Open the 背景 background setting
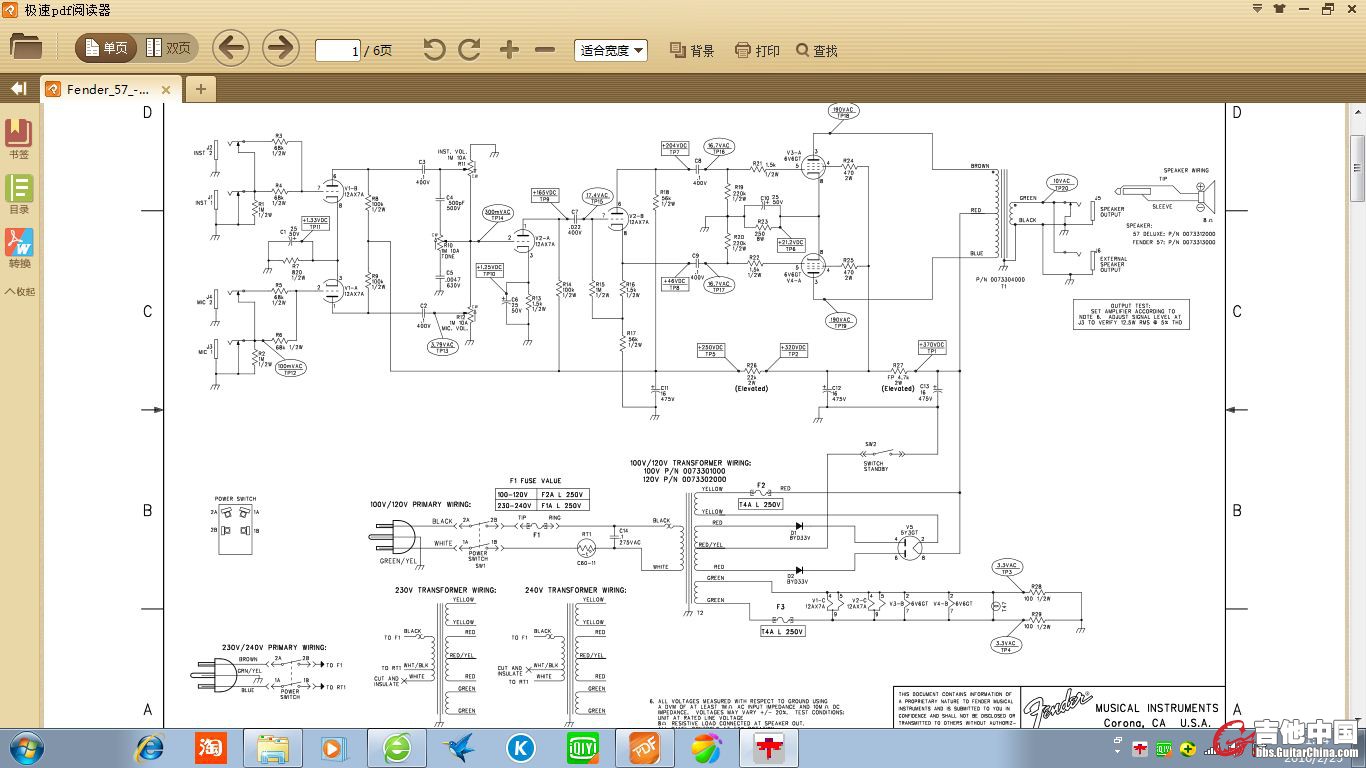This screenshot has width=1366, height=768. [692, 50]
